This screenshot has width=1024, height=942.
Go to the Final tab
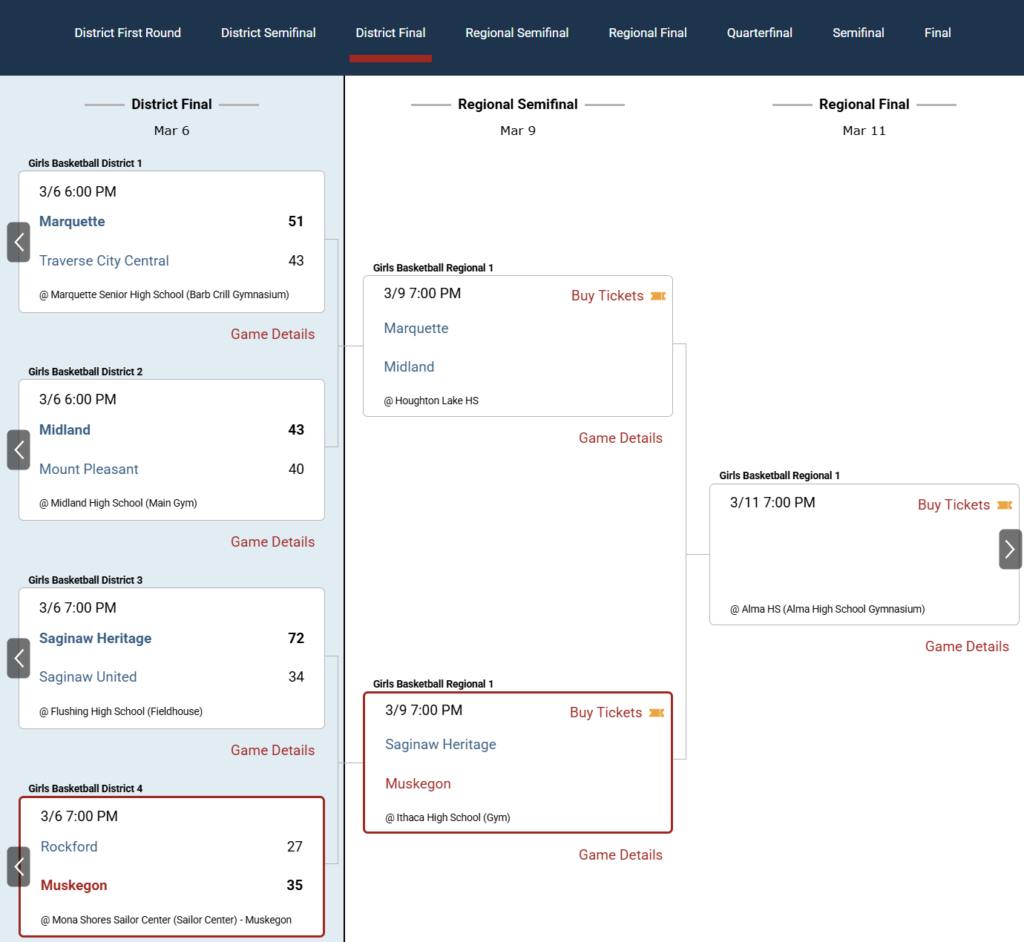[937, 33]
